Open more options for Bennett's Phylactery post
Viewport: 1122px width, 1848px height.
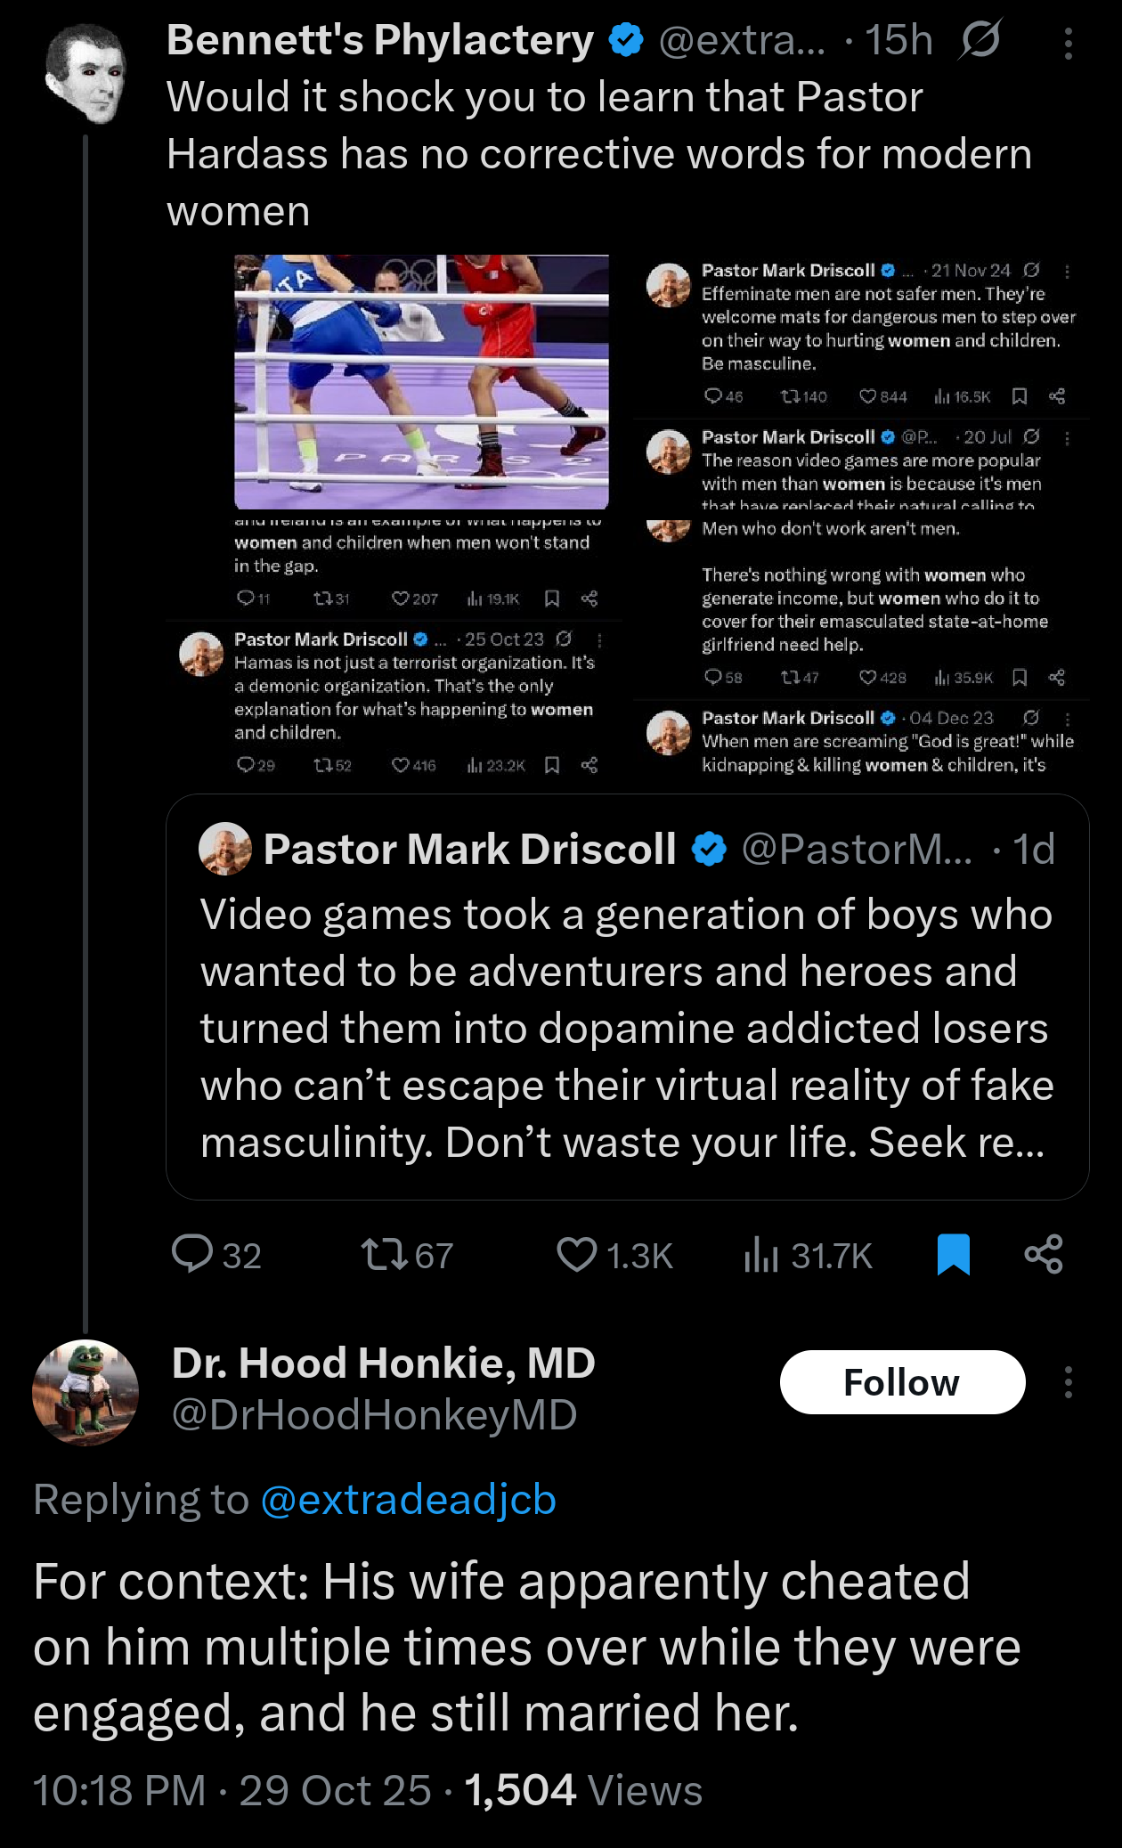(x=1068, y=43)
